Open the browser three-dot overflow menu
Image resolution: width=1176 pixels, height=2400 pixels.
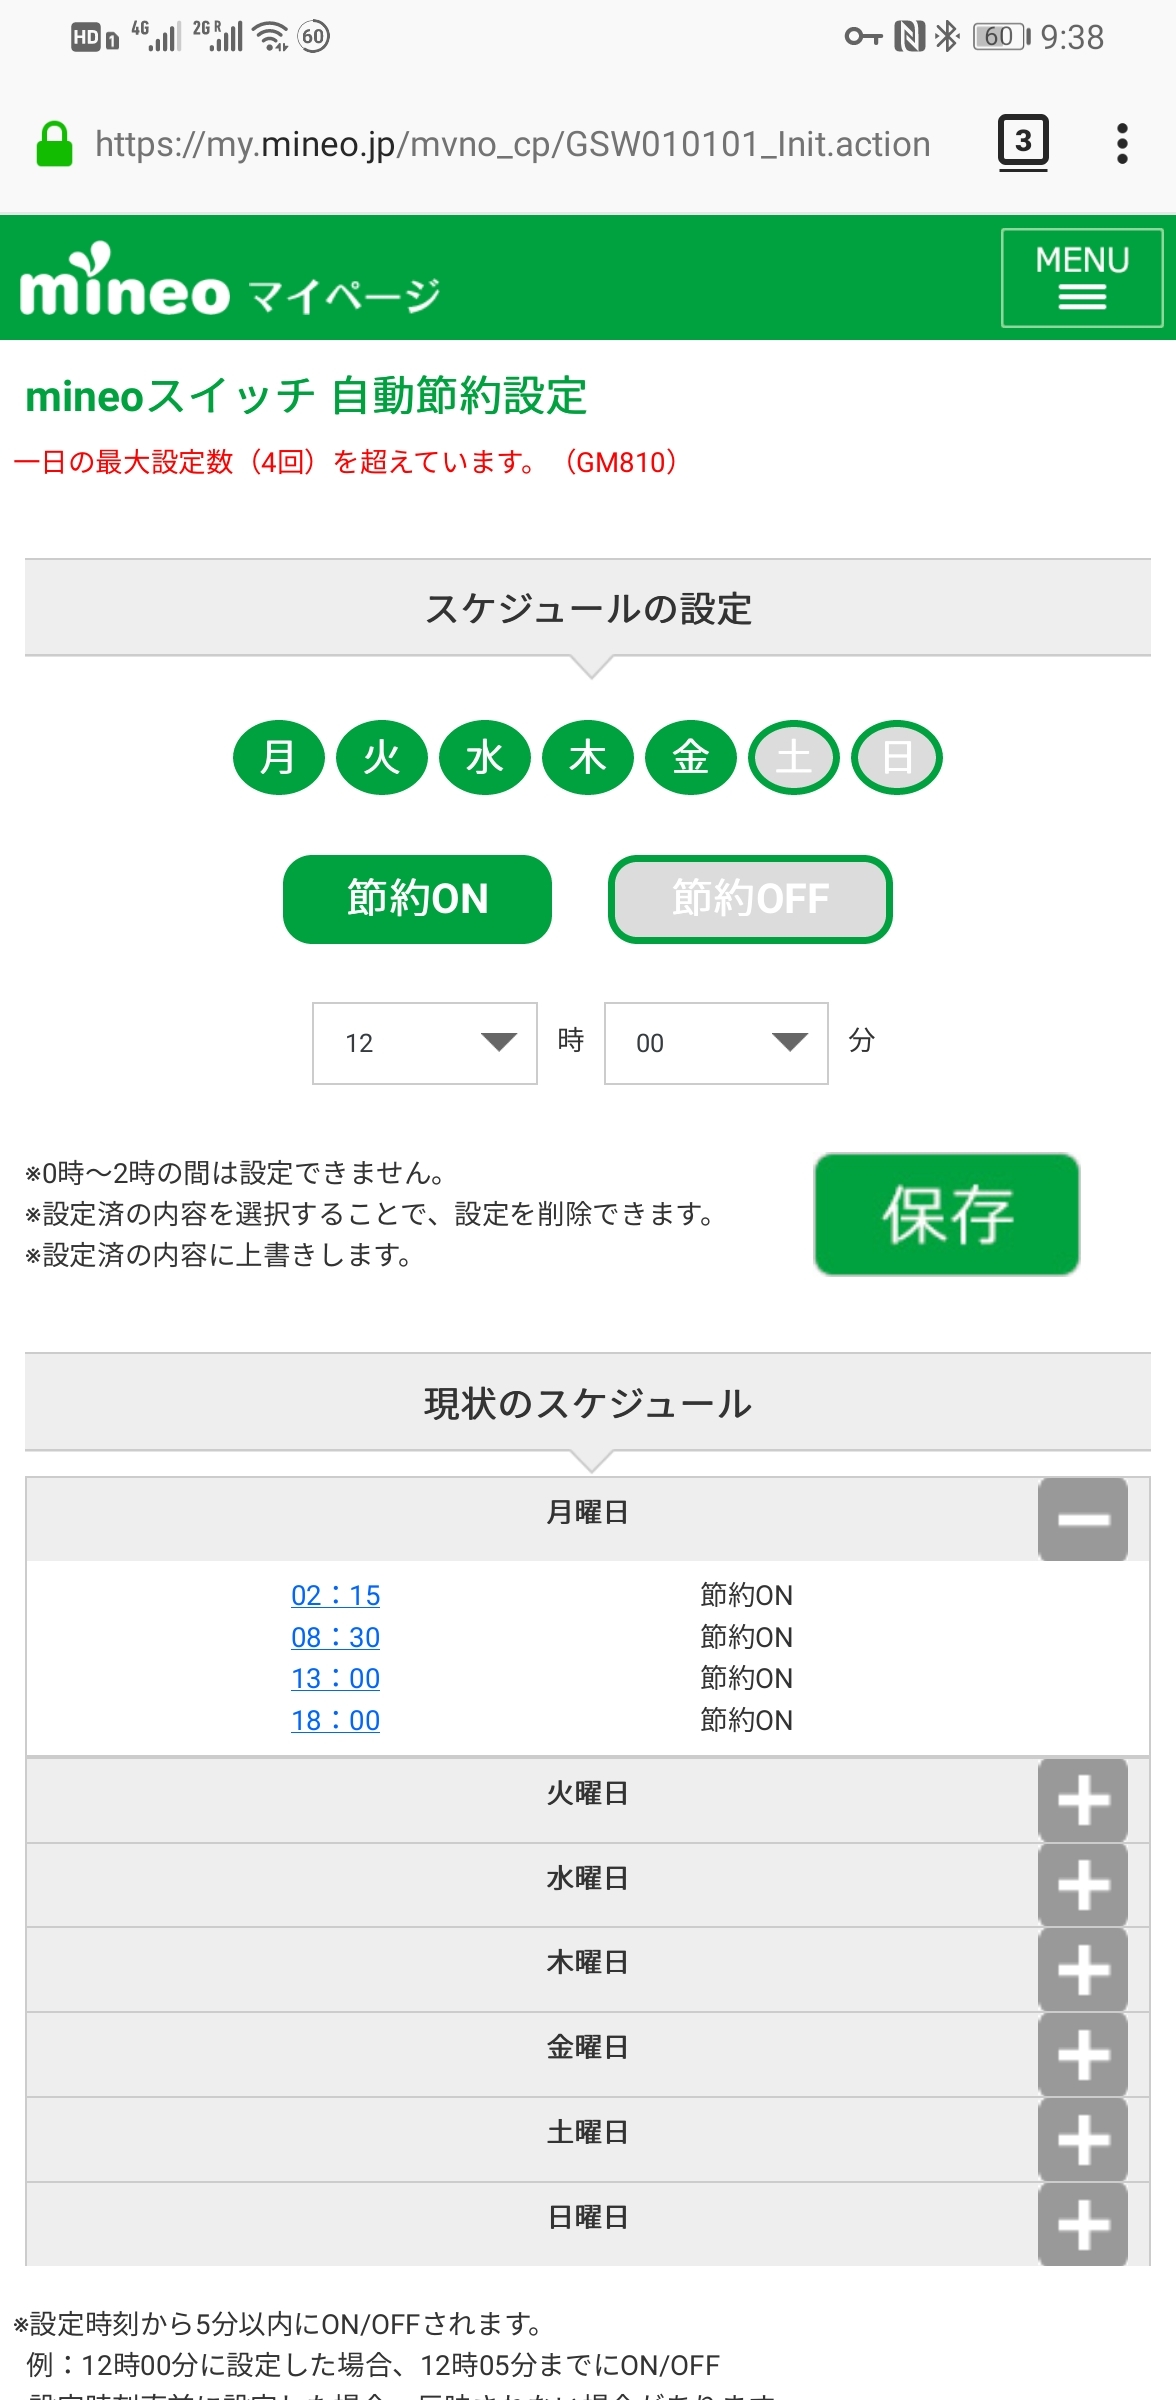click(x=1122, y=144)
